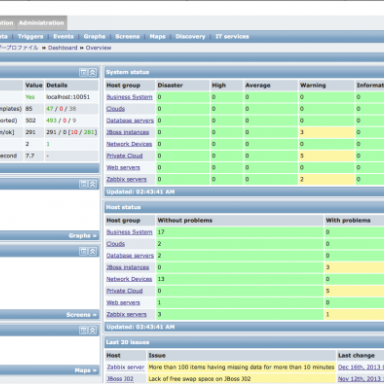Click With problems value 1 for Zabbix servers
Viewport: 384px width, 384px height.
click(354, 314)
